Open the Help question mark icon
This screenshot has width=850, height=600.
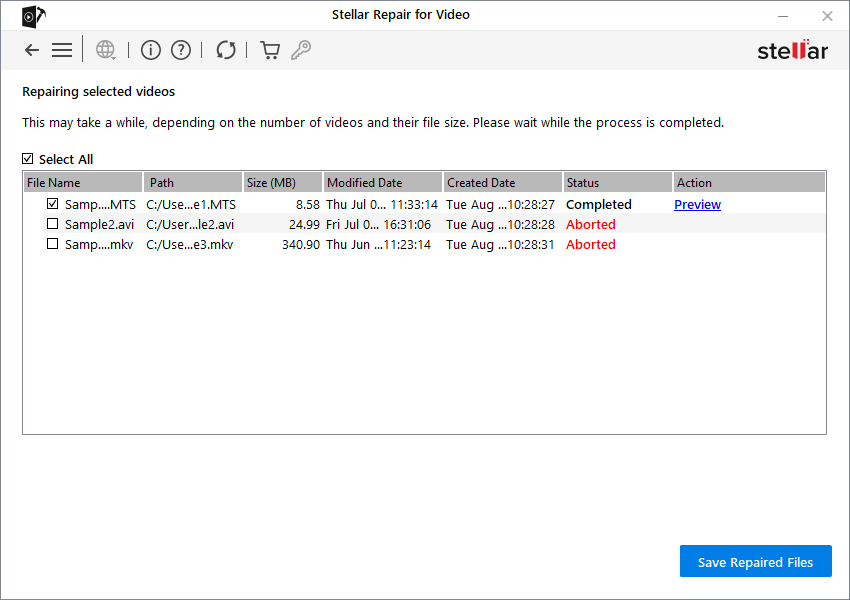(x=181, y=50)
